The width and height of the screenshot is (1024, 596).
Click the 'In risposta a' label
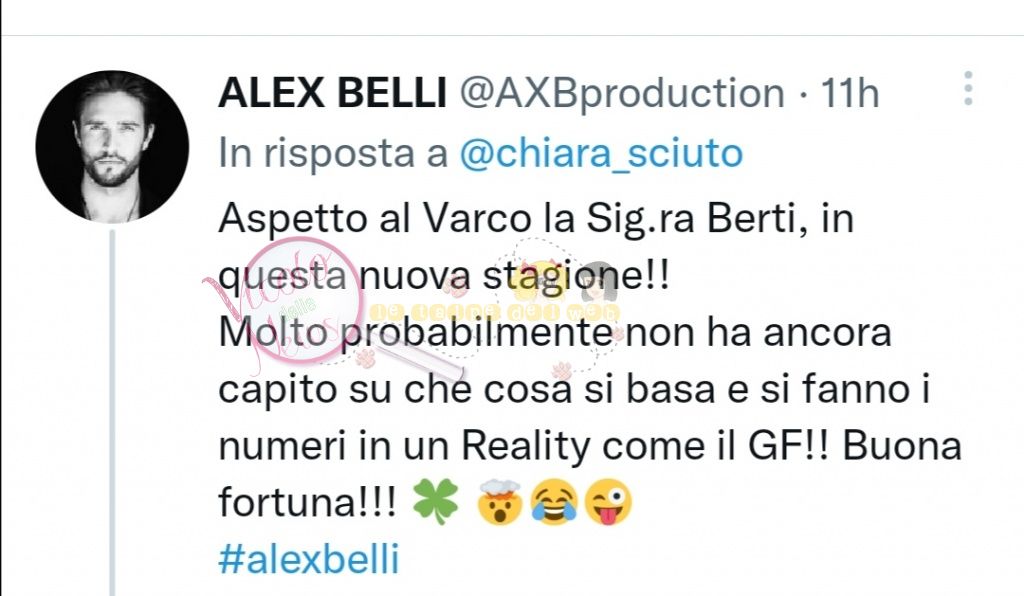[333, 153]
